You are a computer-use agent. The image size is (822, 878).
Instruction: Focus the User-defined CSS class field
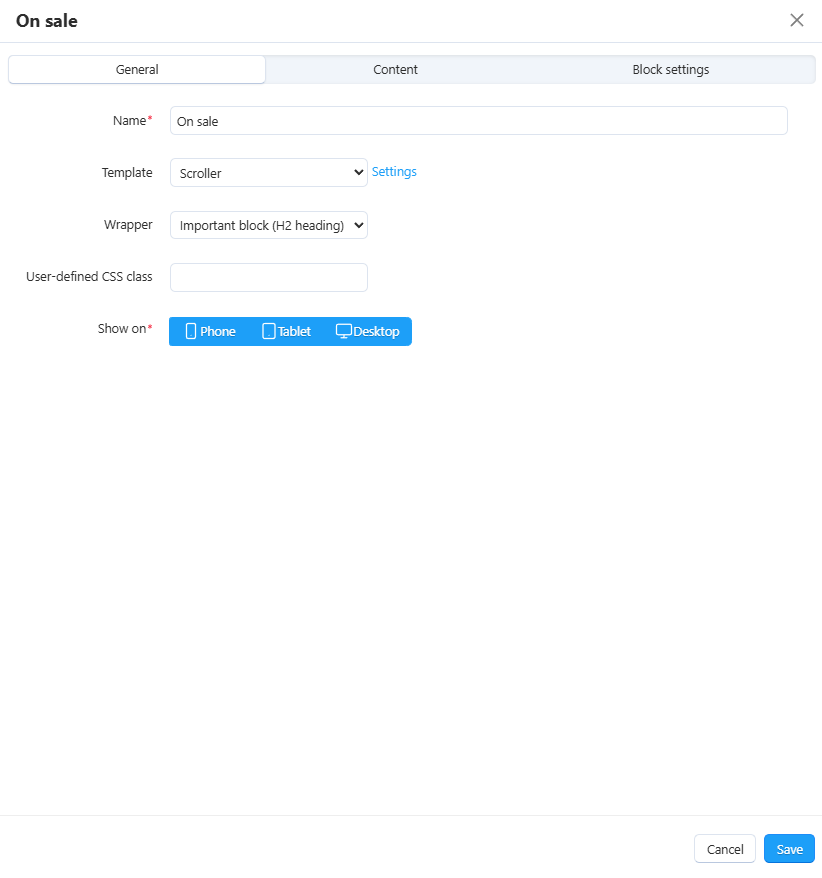pos(269,277)
